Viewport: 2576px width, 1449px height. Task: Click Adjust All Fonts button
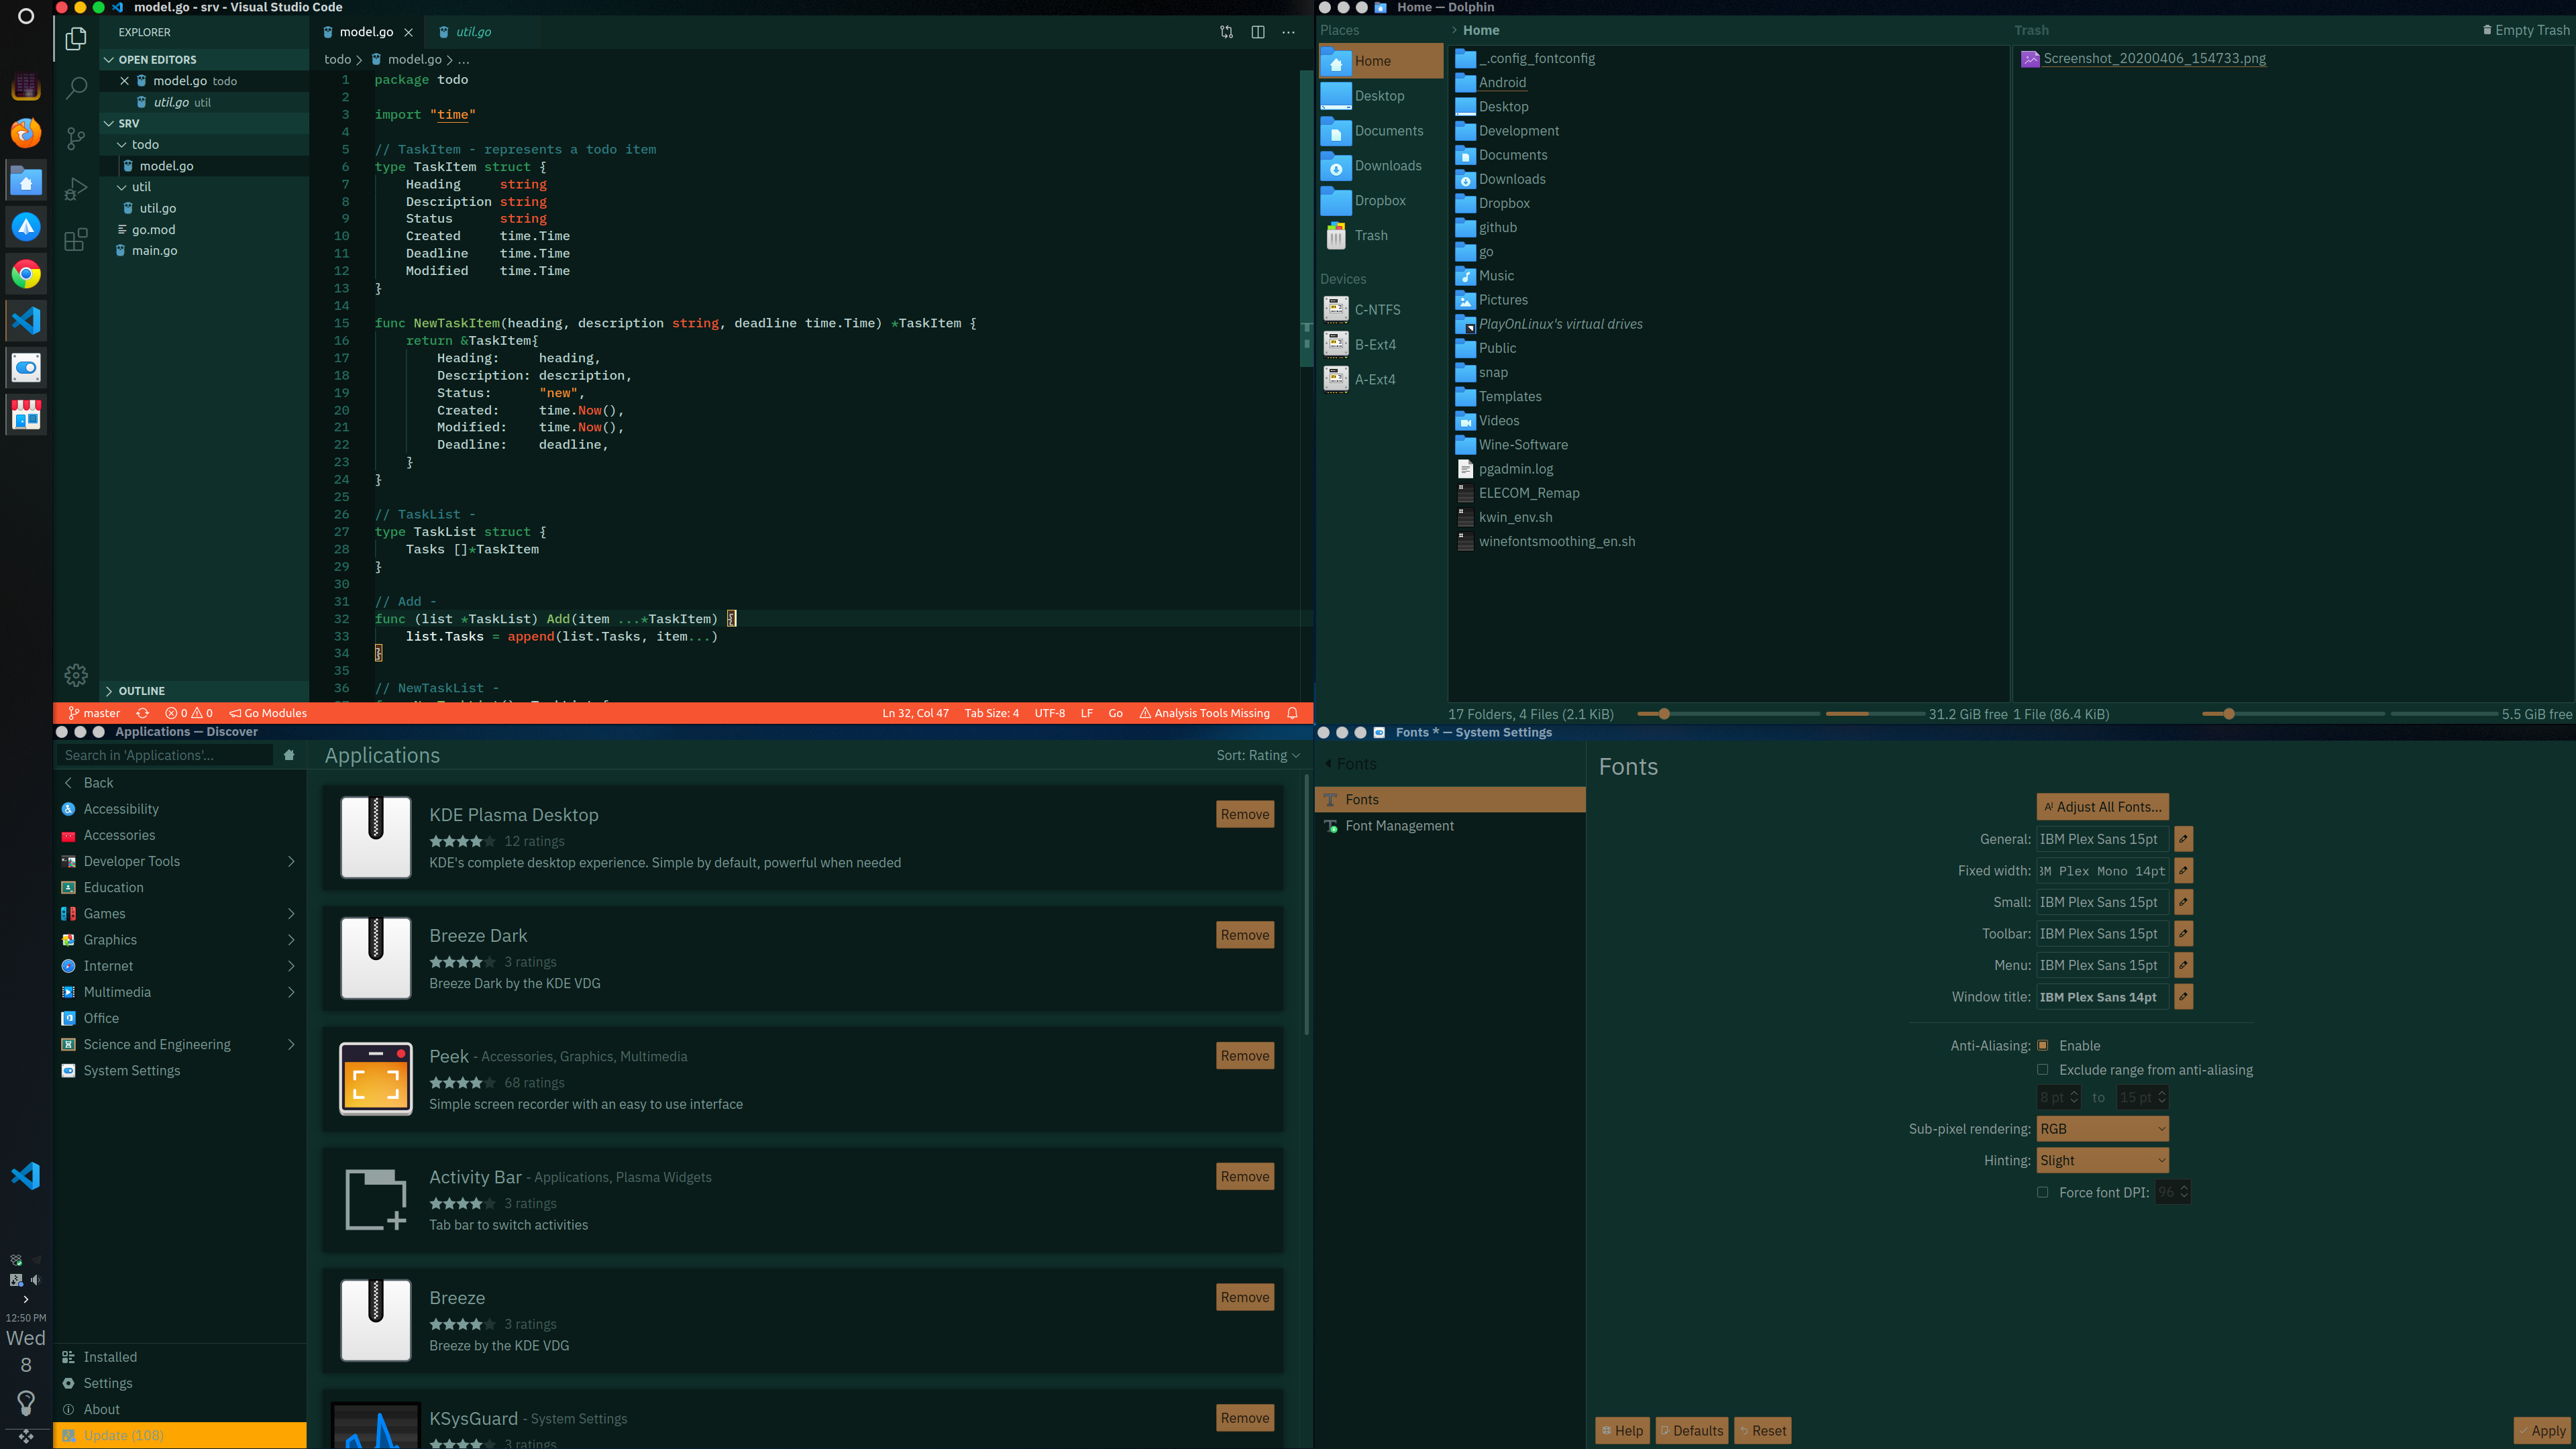(2102, 807)
